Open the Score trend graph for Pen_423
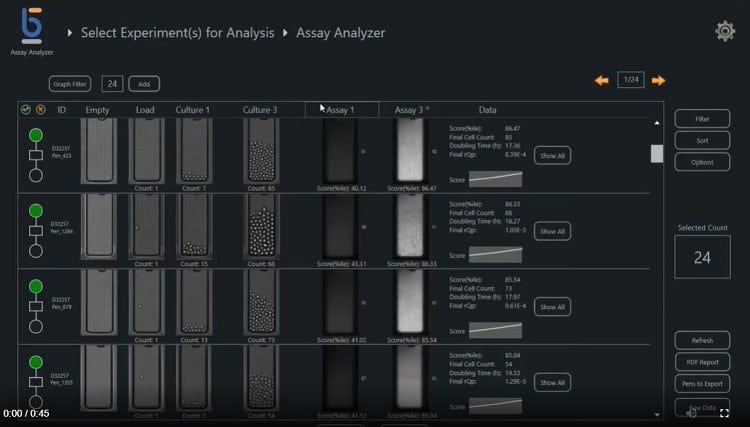The height and width of the screenshot is (427, 750). click(496, 179)
